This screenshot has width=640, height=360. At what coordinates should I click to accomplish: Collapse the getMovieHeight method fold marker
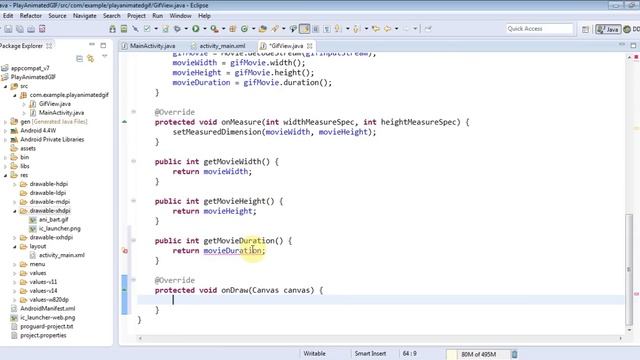[x=133, y=201]
